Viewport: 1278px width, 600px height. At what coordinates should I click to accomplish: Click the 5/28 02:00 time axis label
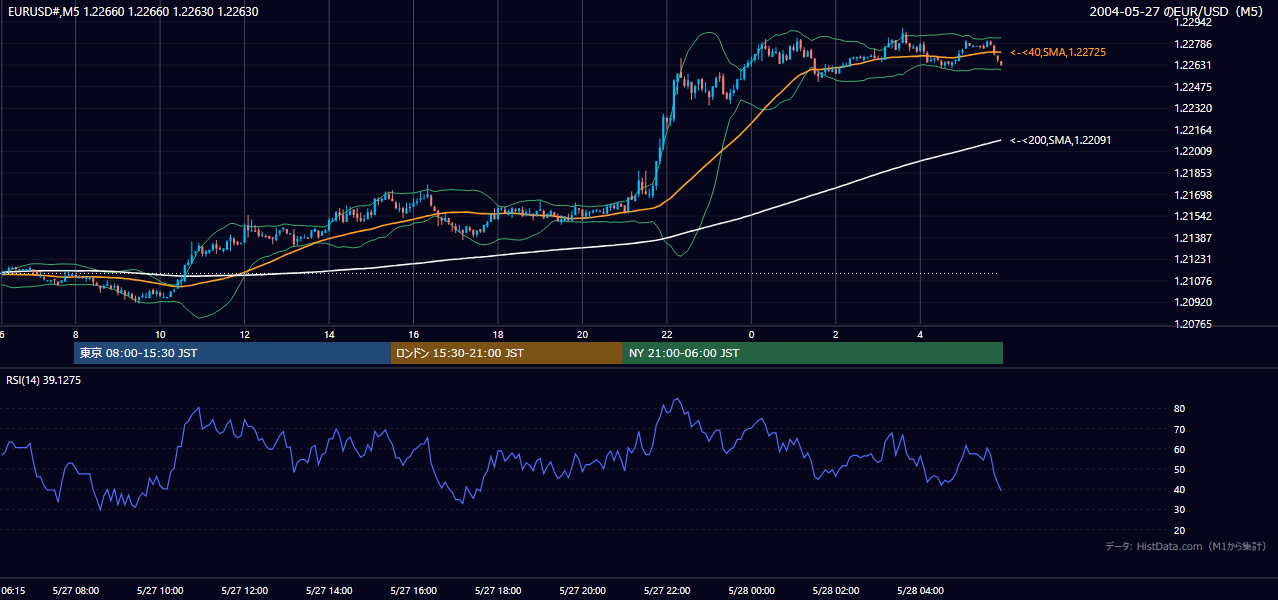pyautogui.click(x=836, y=591)
